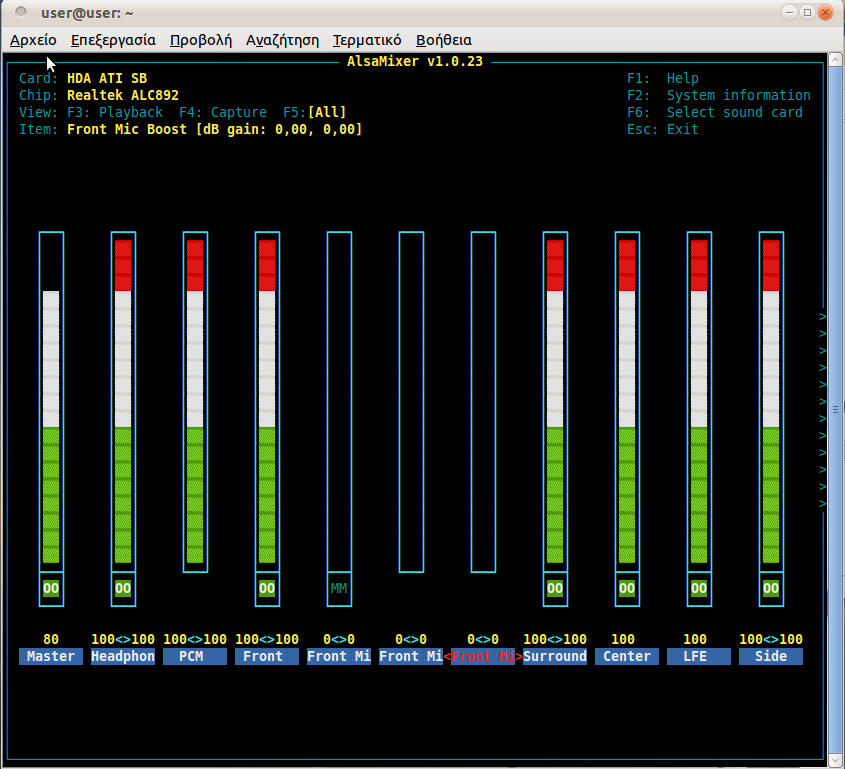The image size is (845, 769).
Task: Open the Επεξεργασία menu
Action: point(113,40)
